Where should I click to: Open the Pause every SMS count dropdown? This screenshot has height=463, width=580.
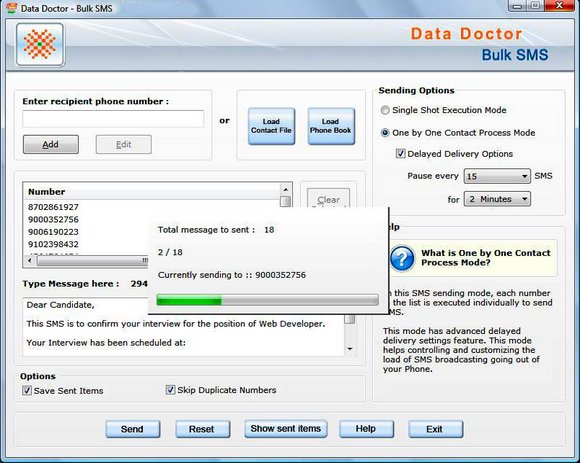(497, 176)
